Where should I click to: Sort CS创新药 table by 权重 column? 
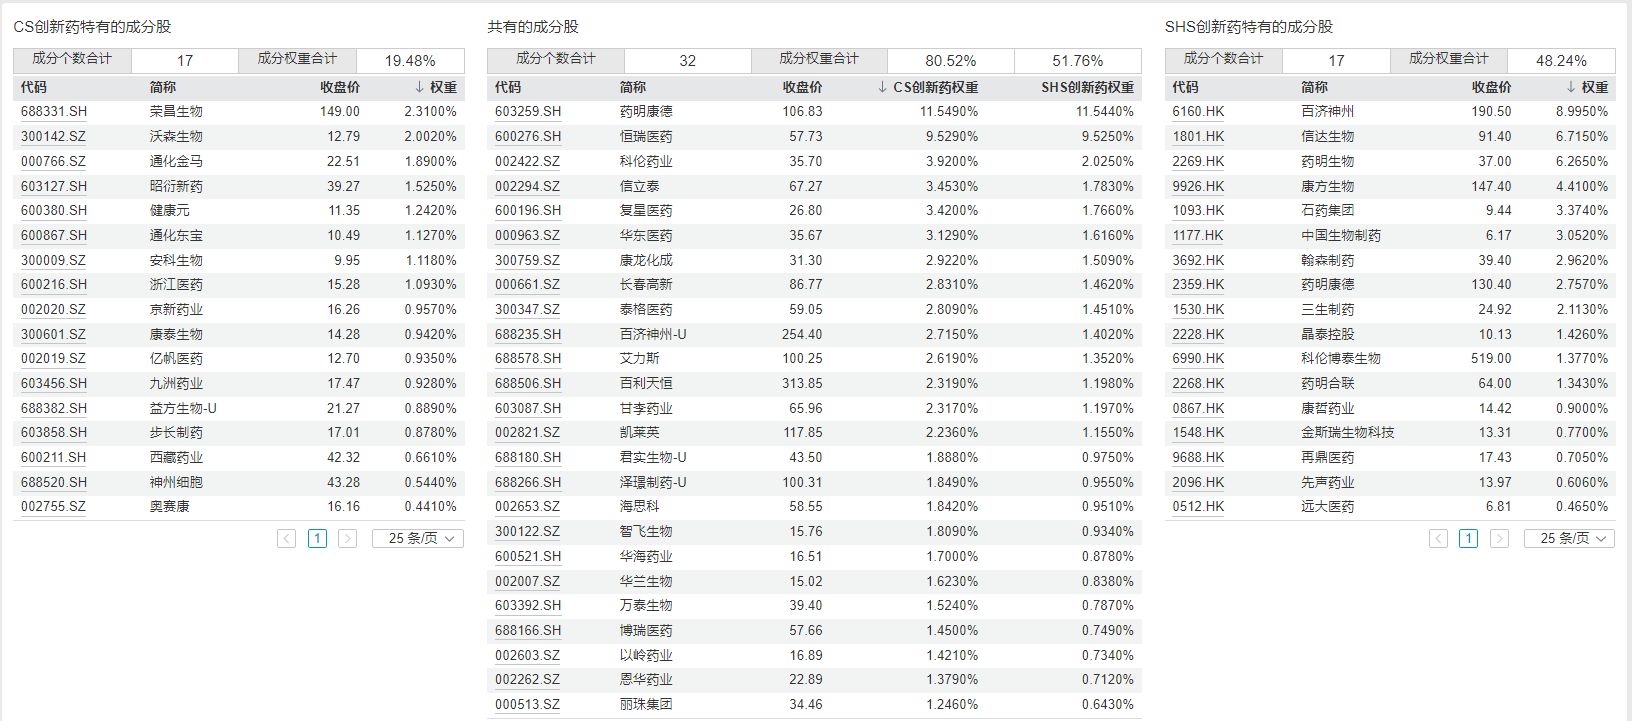pyautogui.click(x=436, y=87)
